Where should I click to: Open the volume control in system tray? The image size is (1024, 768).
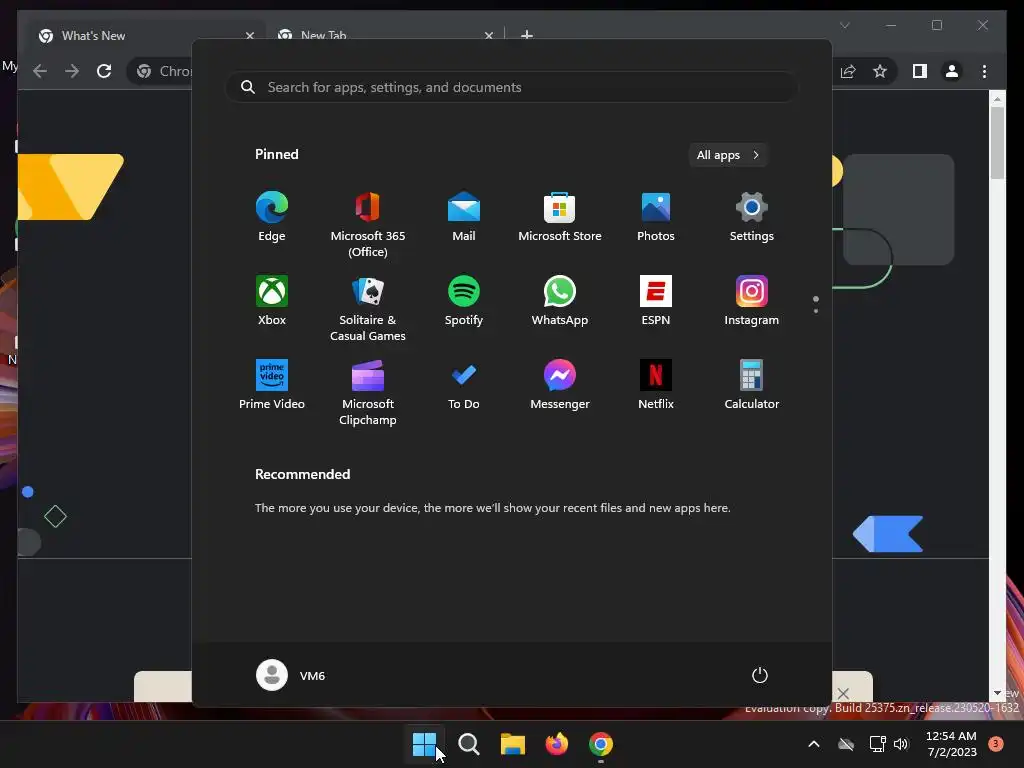[x=901, y=744]
